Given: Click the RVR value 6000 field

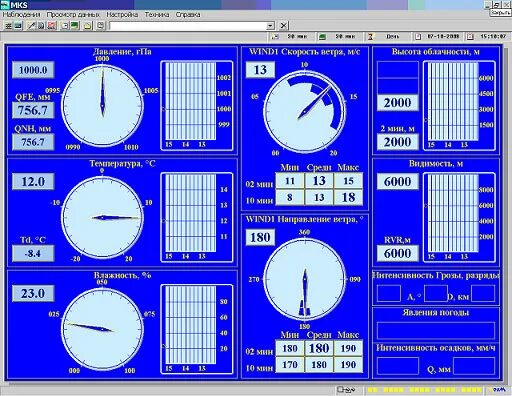Looking at the screenshot, I should [398, 253].
